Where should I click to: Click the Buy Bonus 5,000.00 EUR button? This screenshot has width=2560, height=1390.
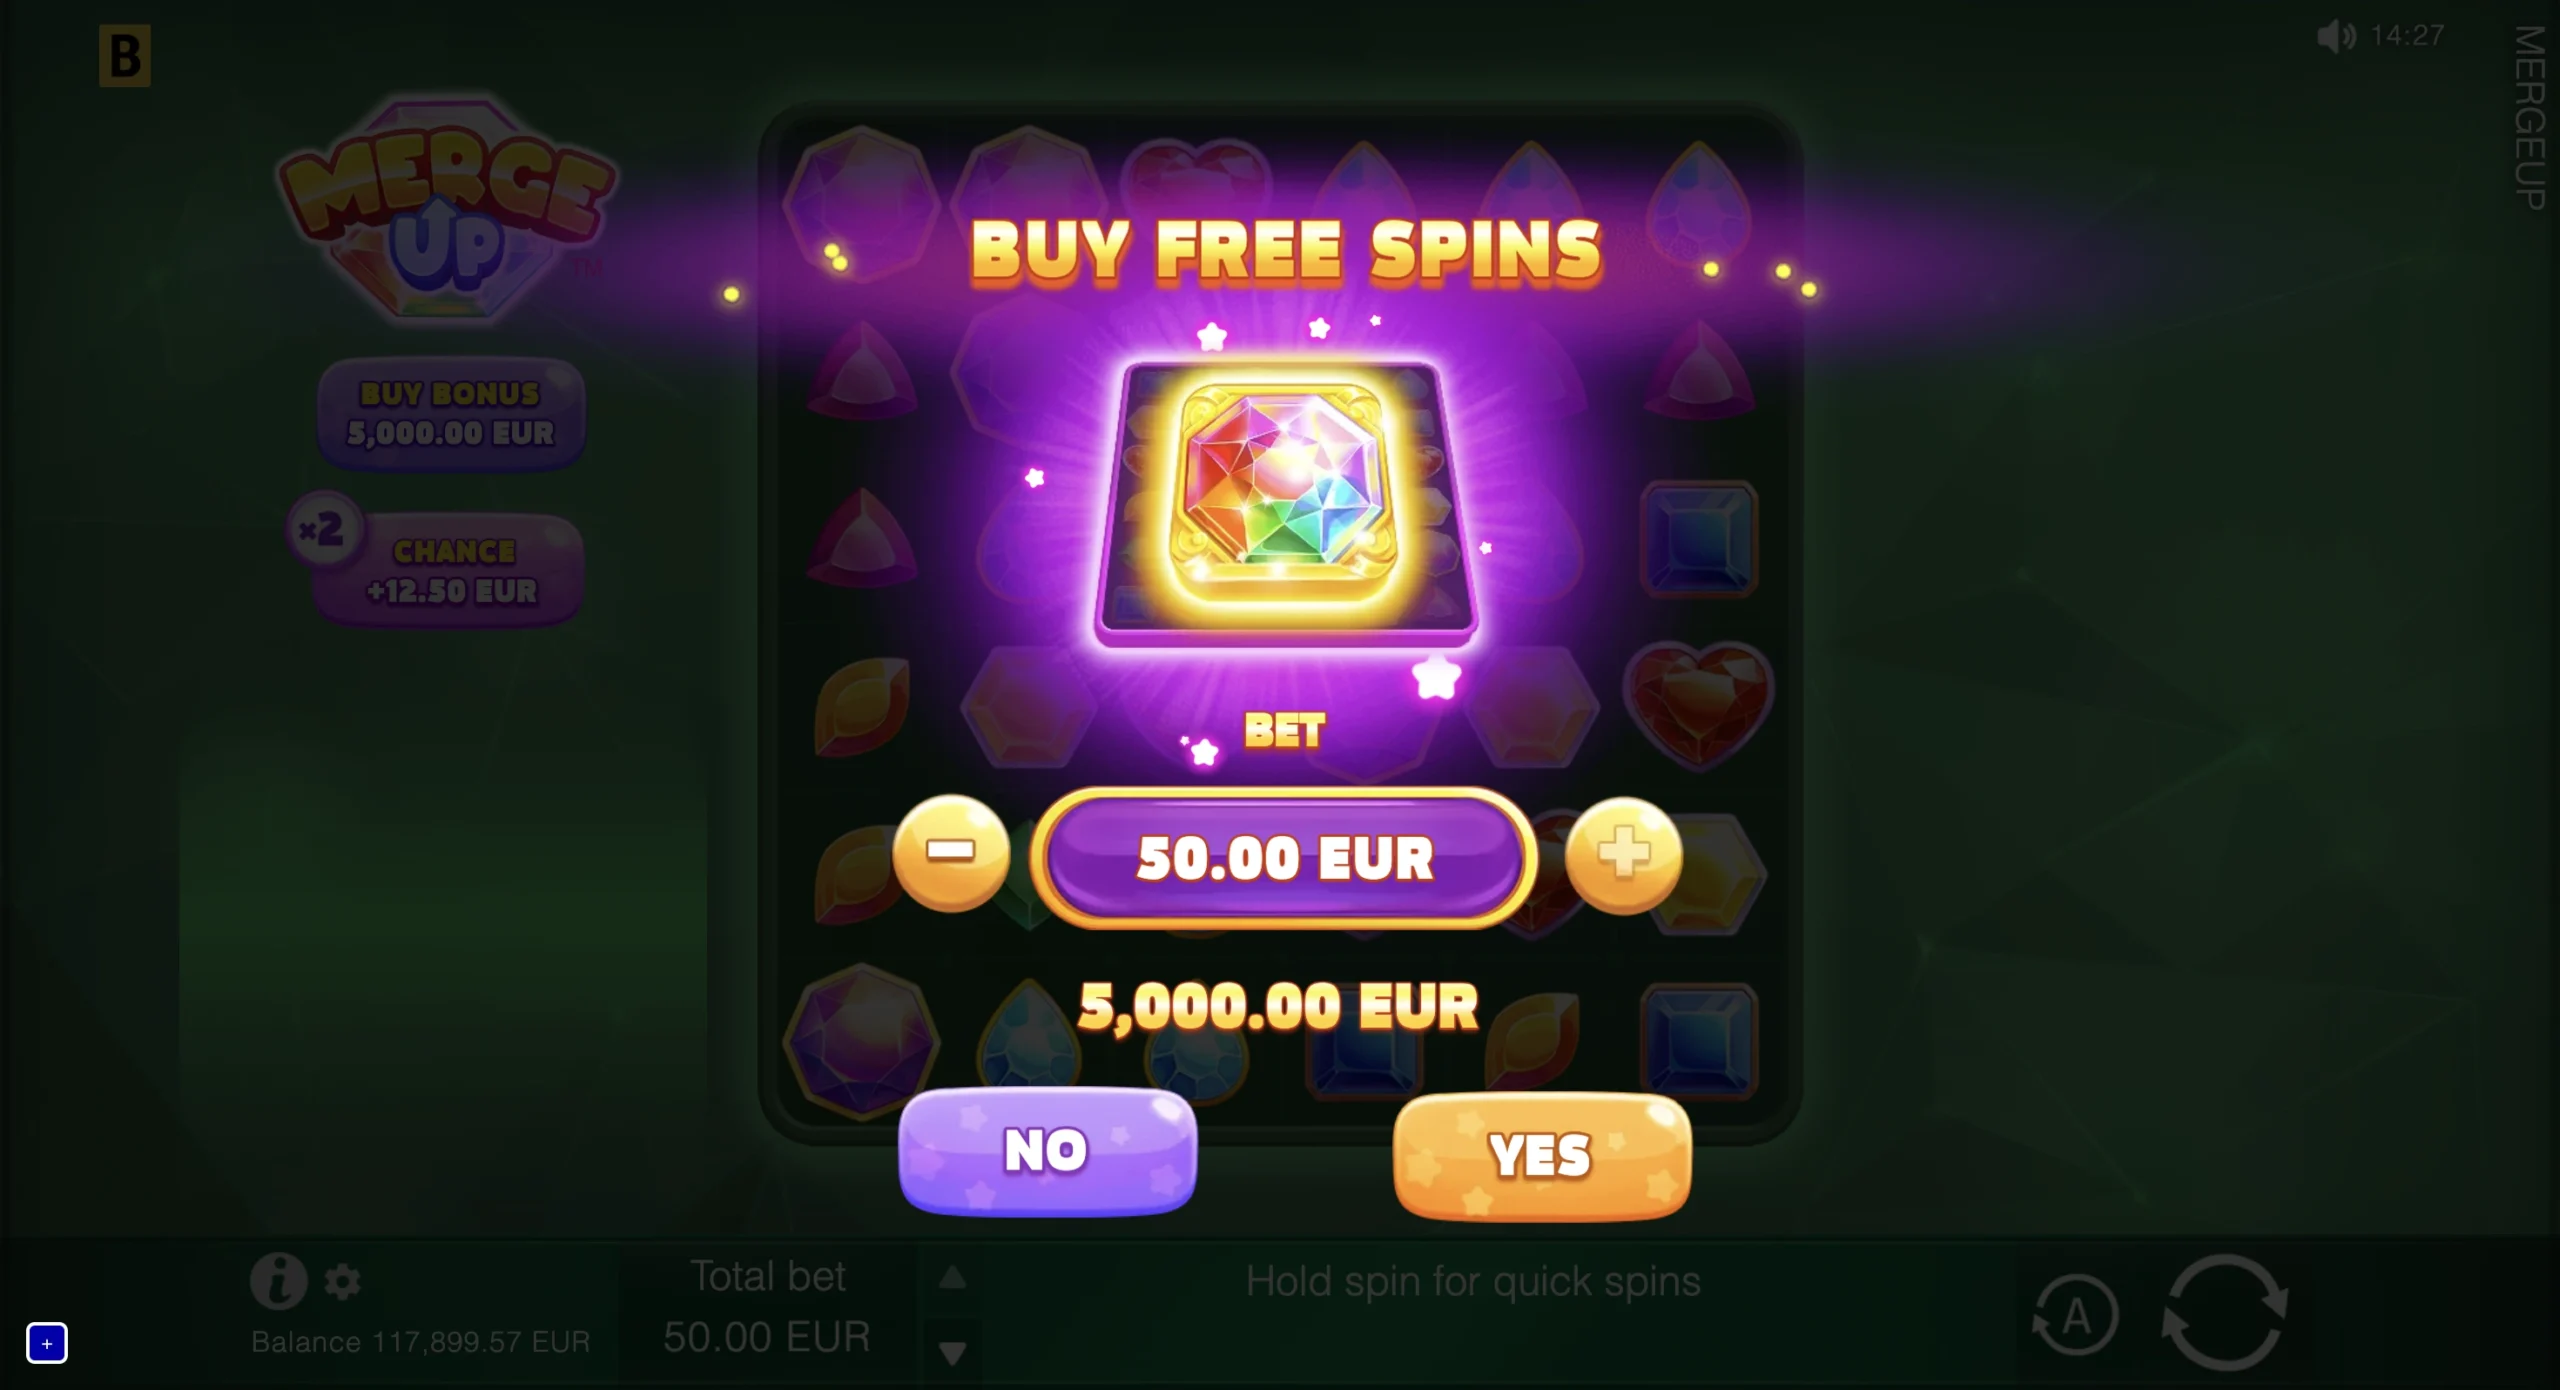point(451,413)
